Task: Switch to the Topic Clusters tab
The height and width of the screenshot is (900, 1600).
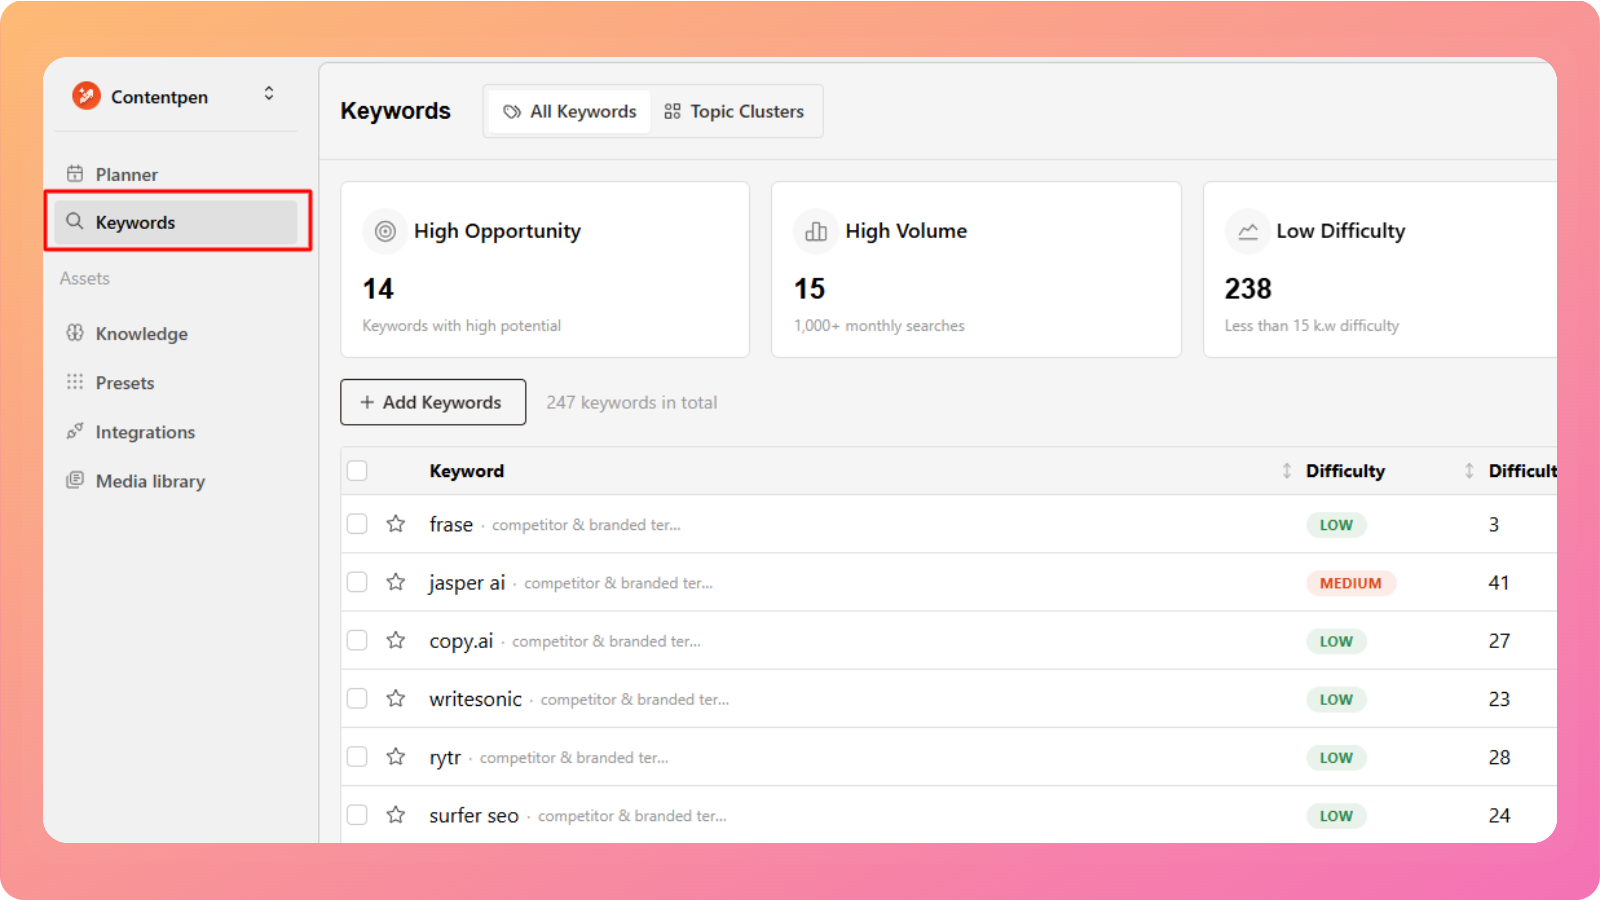Action: (735, 112)
